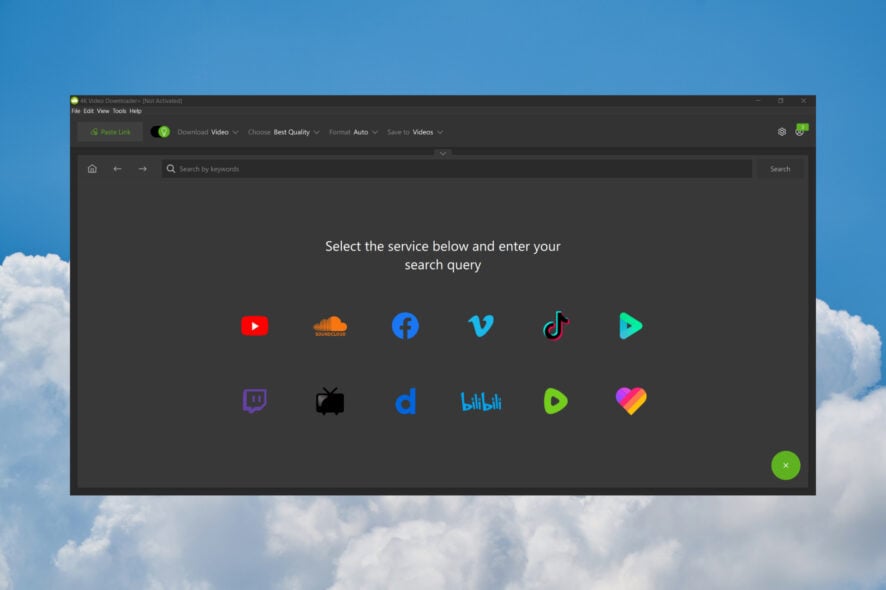Collapse the toolbar using the chevron below it
The image size is (886, 590).
(x=443, y=153)
